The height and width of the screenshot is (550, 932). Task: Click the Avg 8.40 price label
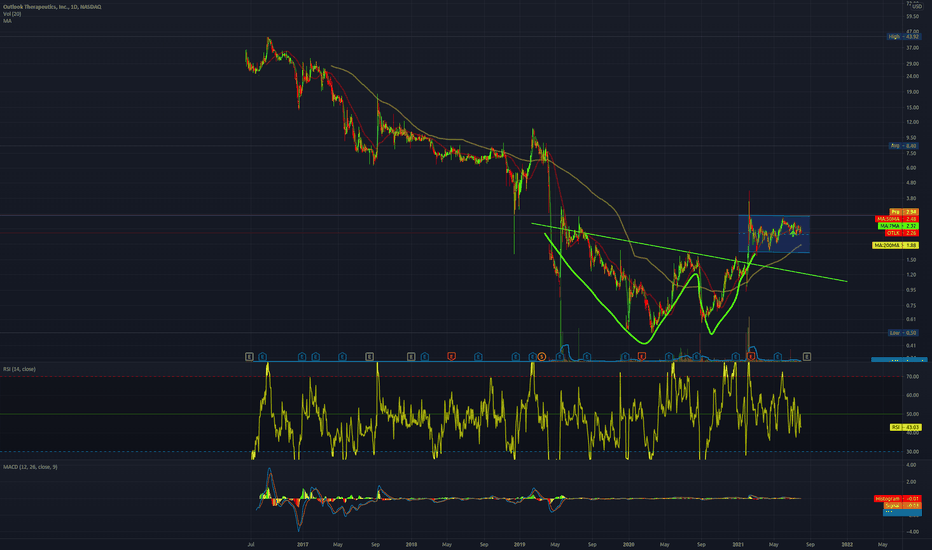[903, 146]
